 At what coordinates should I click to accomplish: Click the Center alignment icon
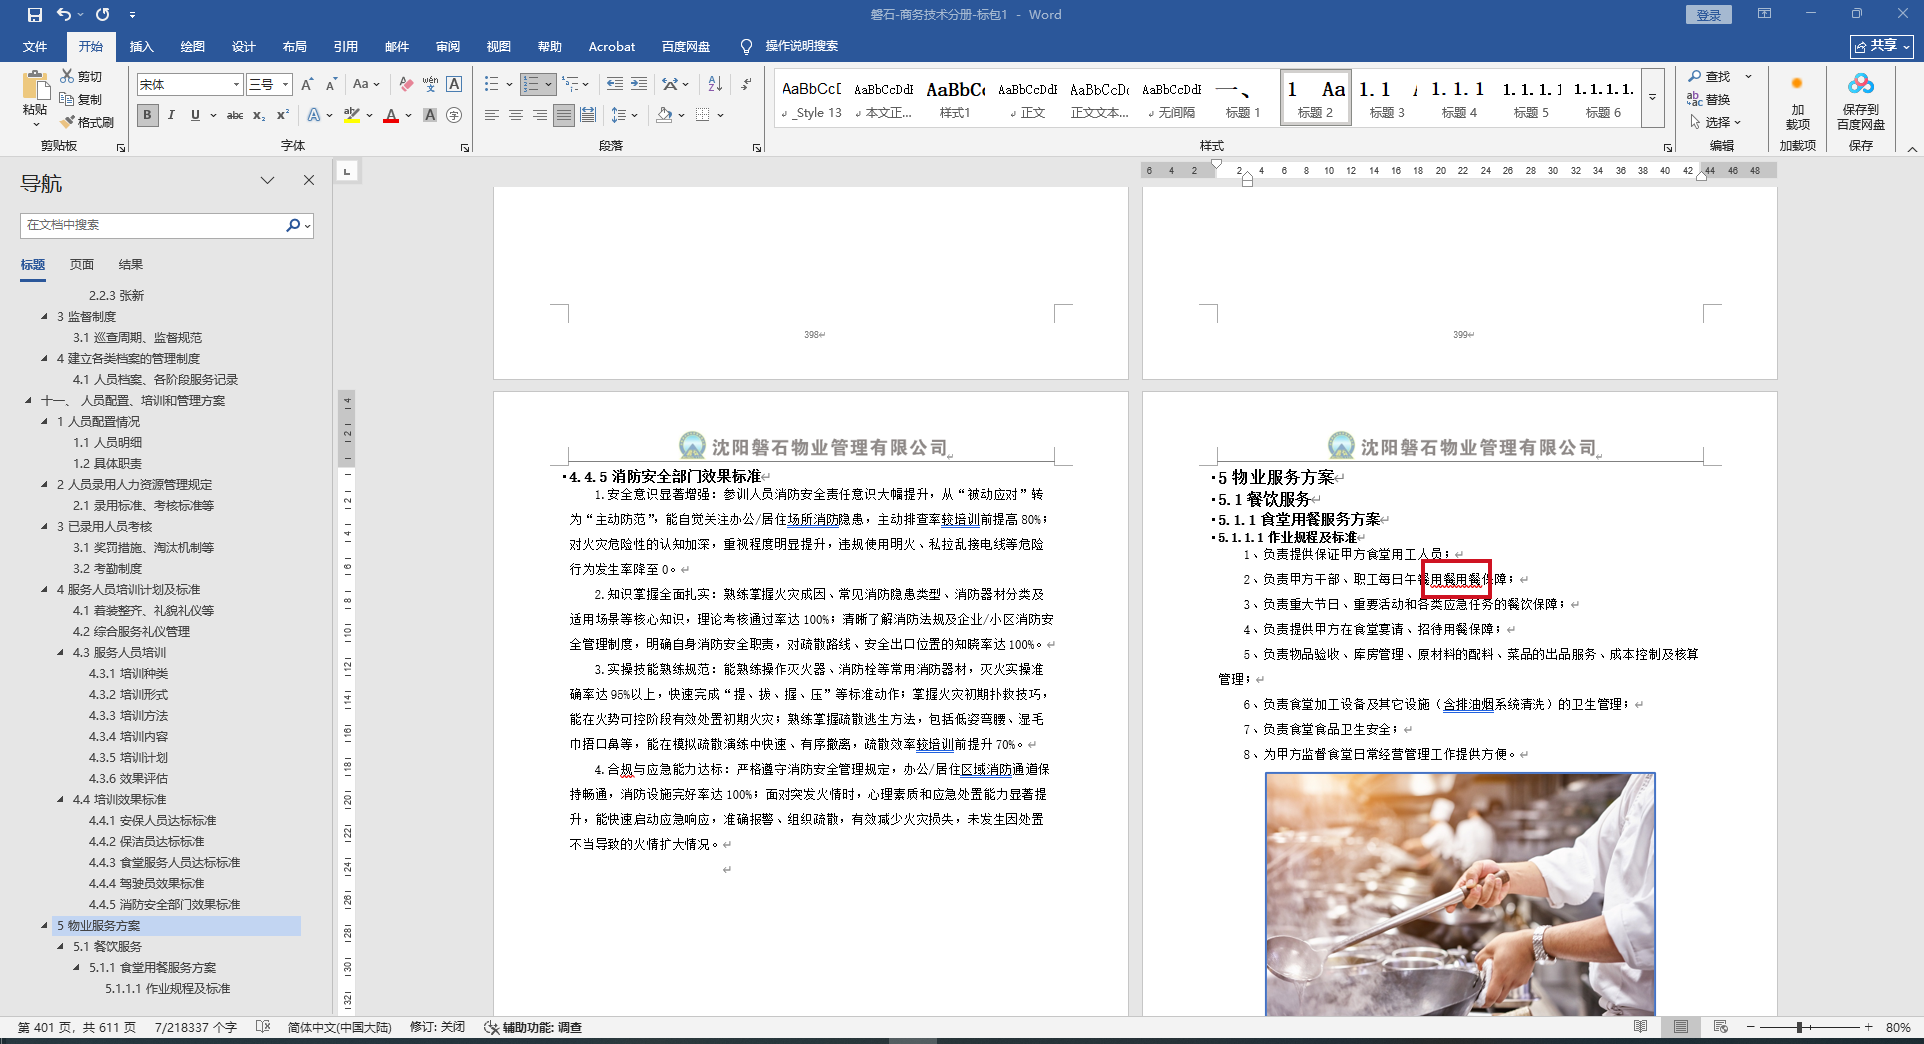pyautogui.click(x=516, y=115)
